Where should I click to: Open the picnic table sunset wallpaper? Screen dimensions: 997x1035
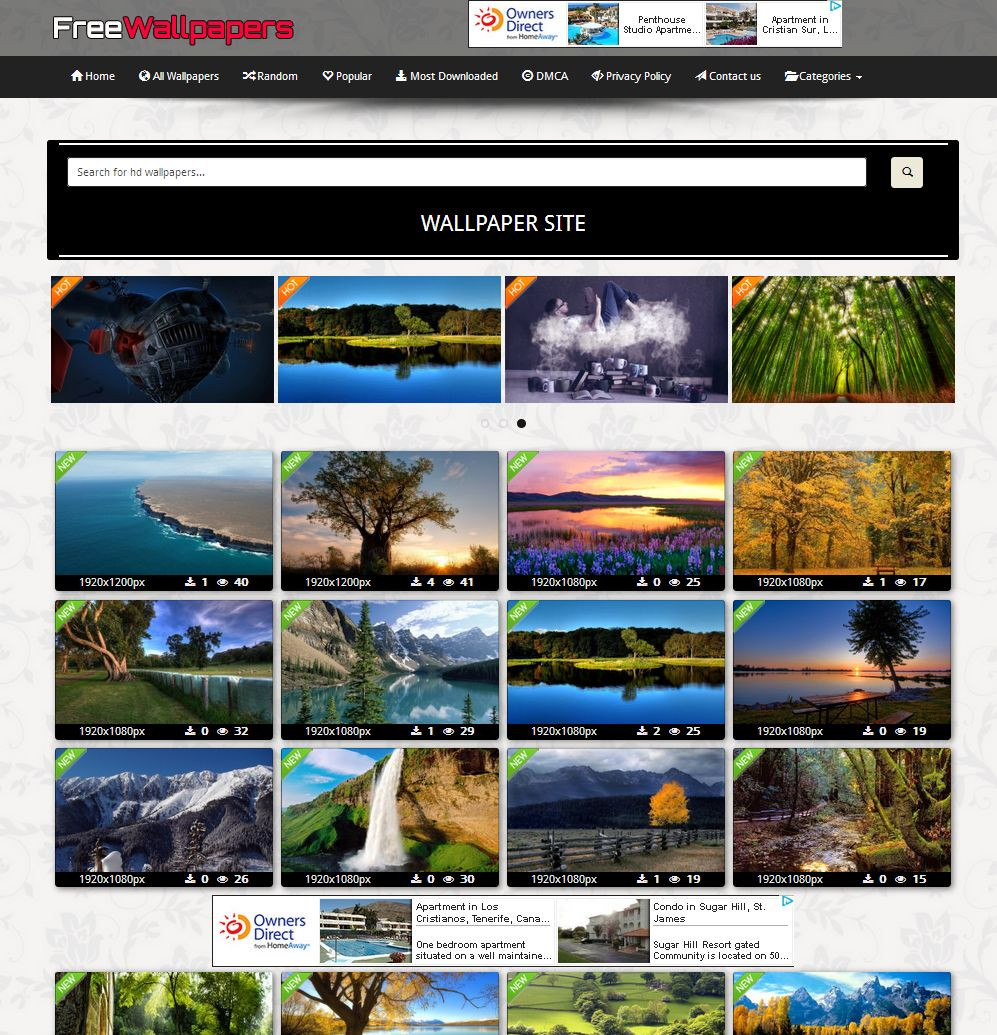842,662
